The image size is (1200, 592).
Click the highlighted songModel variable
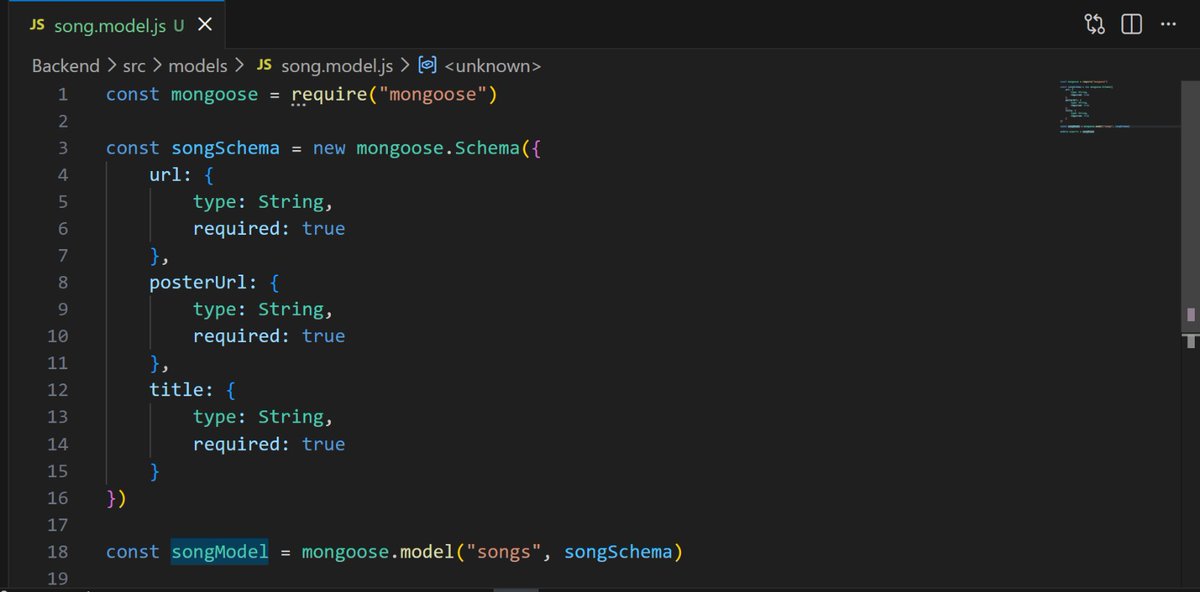coord(220,552)
